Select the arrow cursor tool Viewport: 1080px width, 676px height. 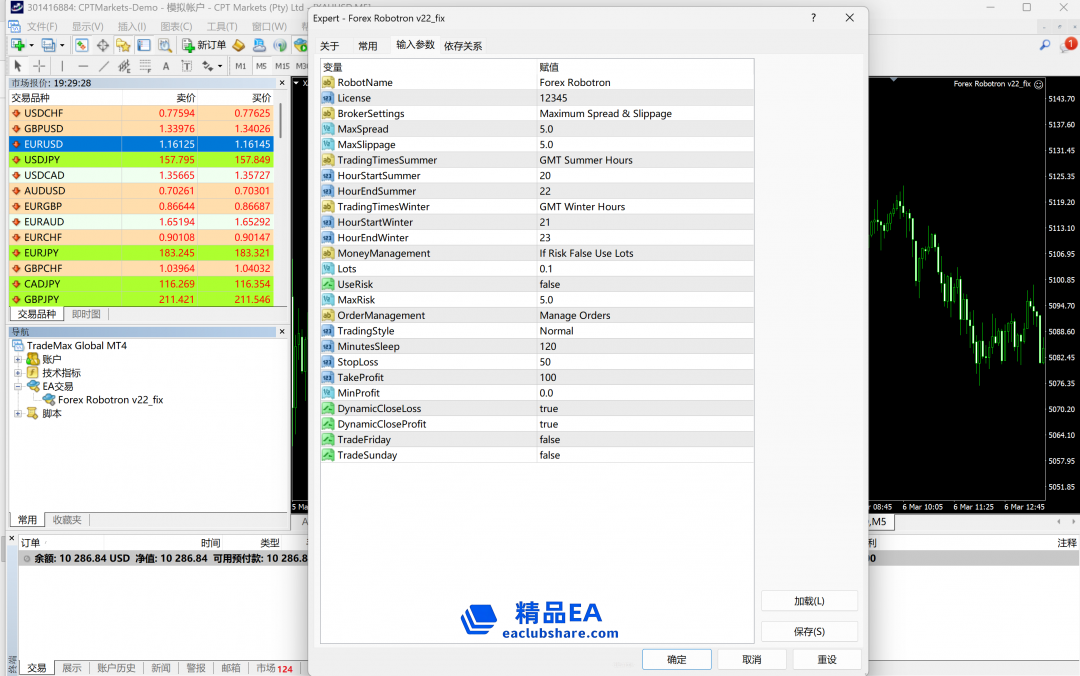[17, 66]
